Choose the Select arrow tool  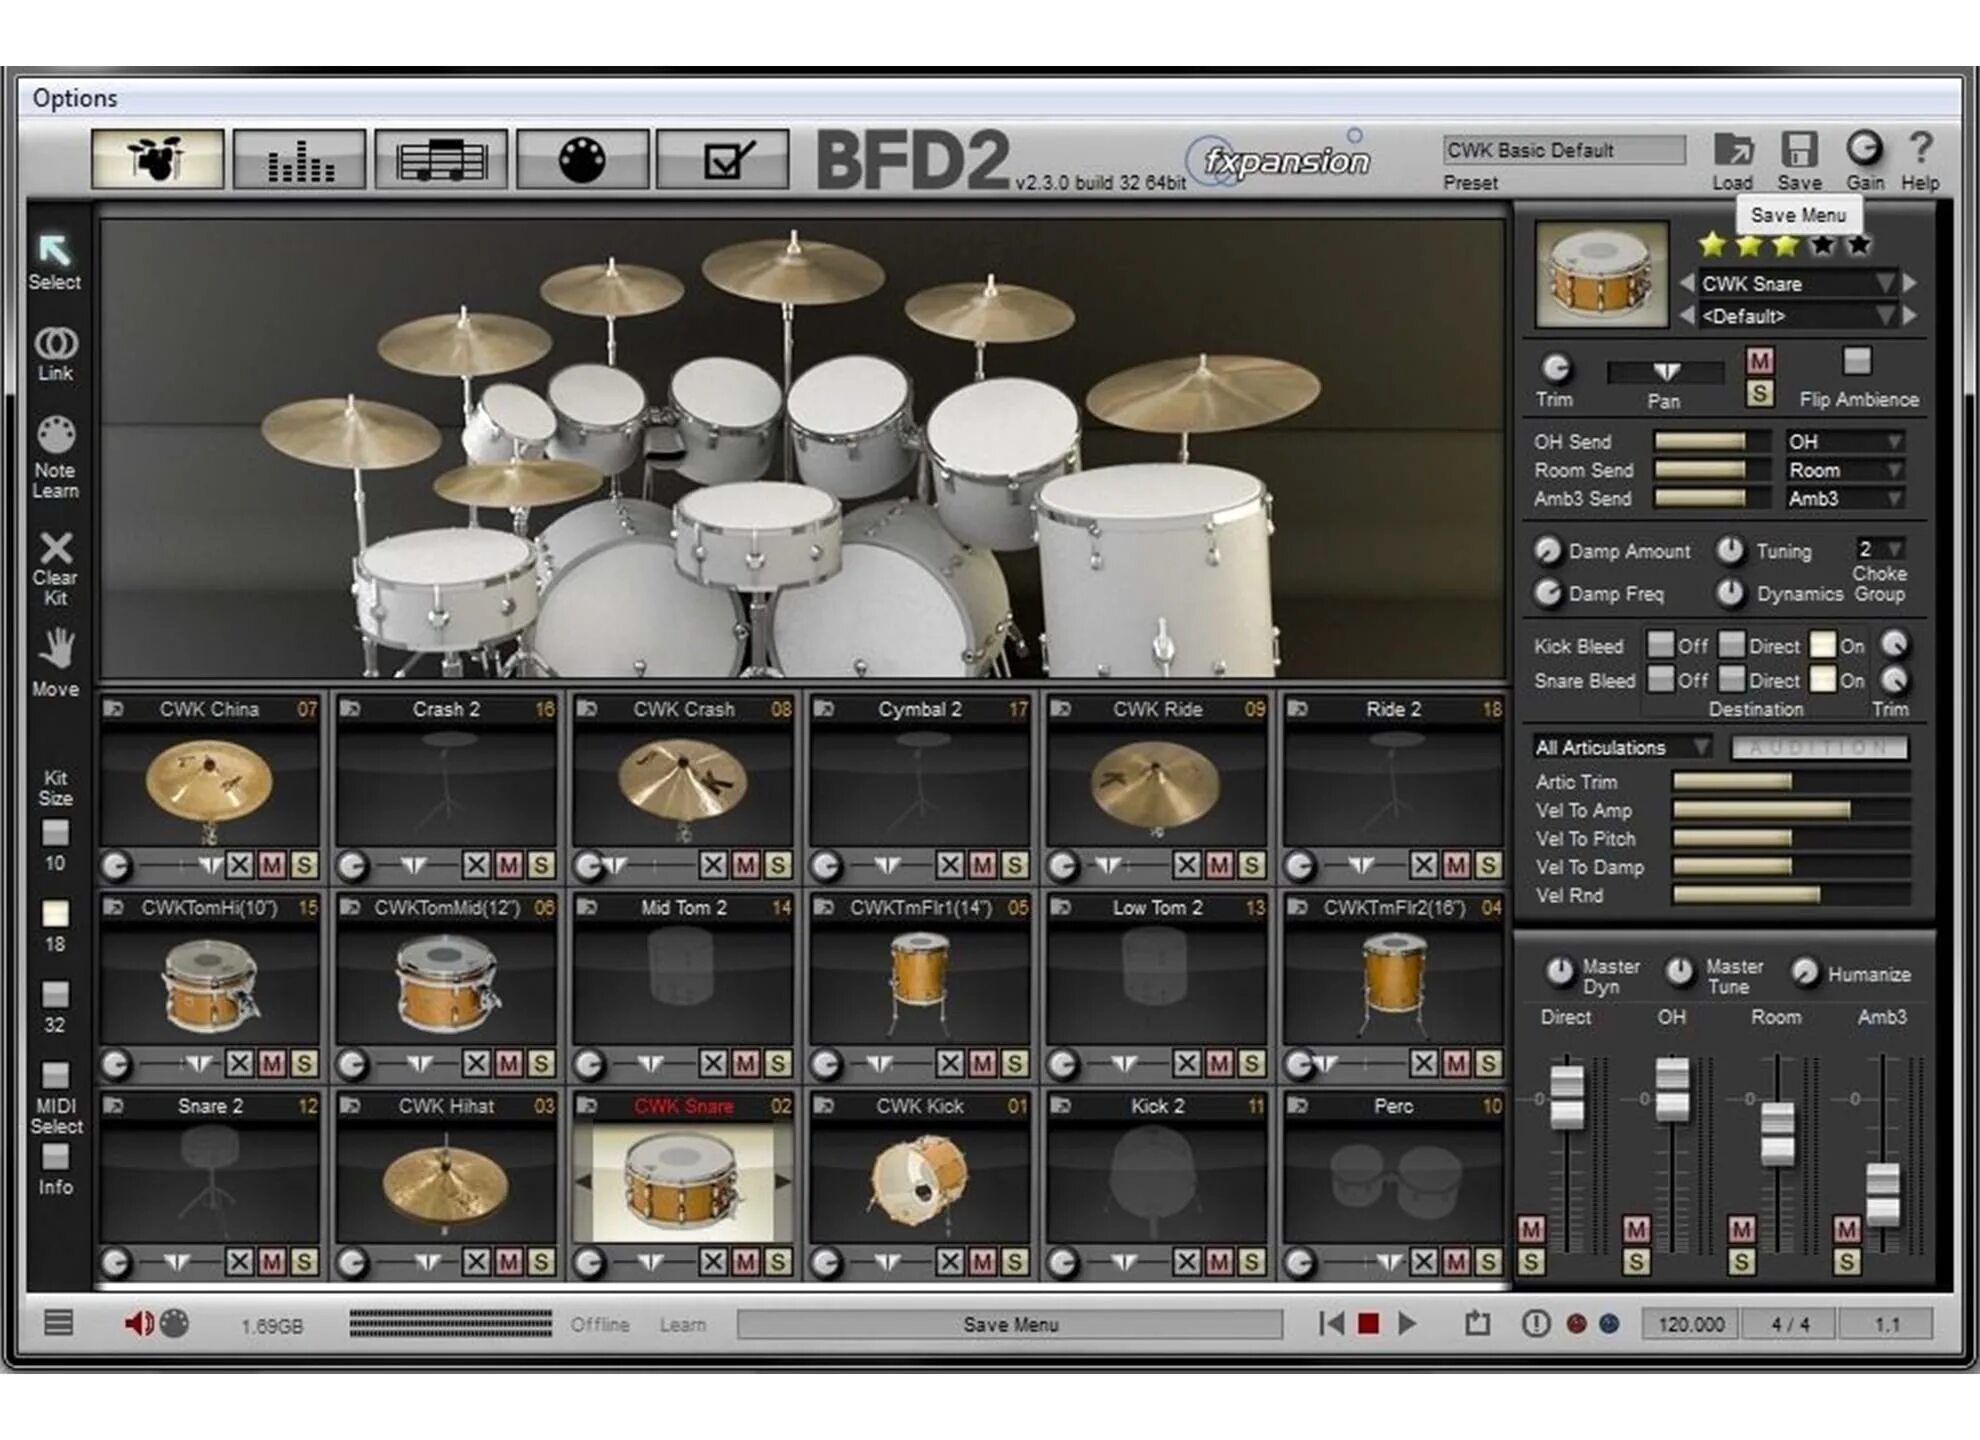[x=54, y=250]
